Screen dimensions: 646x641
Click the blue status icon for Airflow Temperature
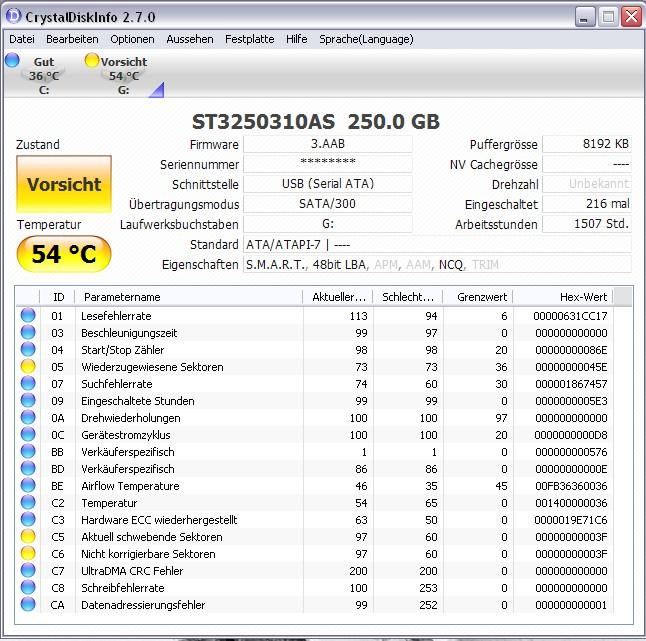pos(28,485)
